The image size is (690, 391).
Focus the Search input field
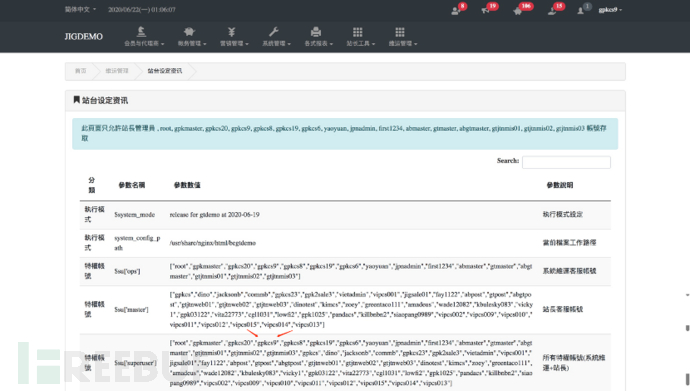tap(566, 162)
